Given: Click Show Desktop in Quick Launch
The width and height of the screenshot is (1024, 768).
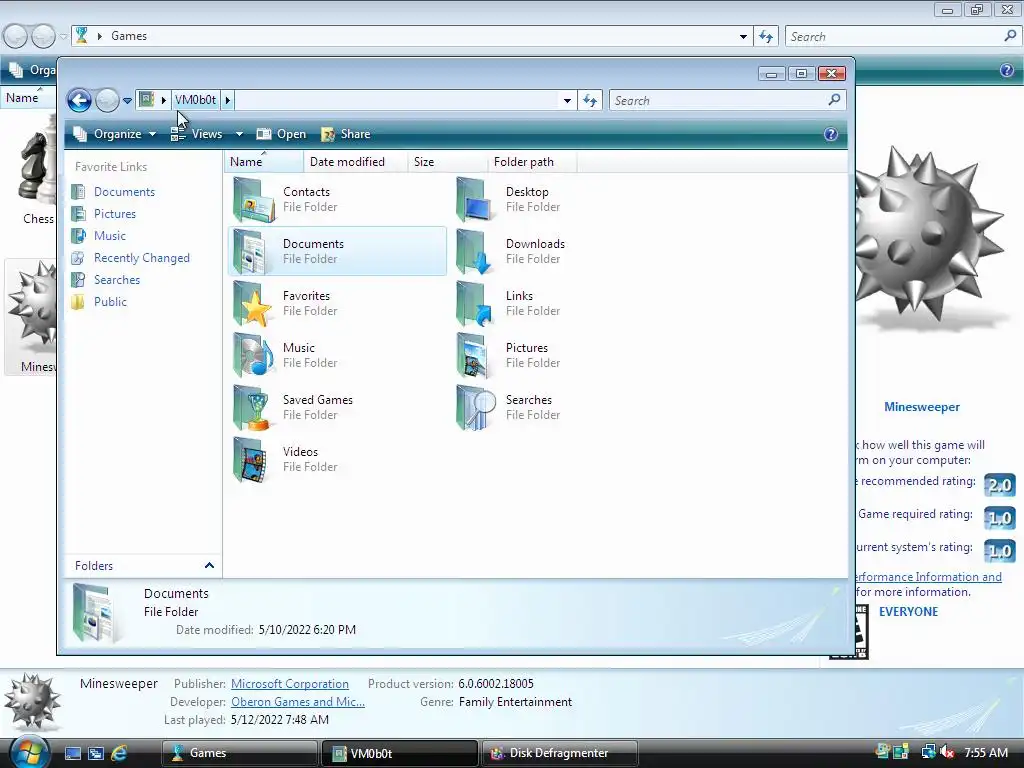Looking at the screenshot, I should 73,753.
